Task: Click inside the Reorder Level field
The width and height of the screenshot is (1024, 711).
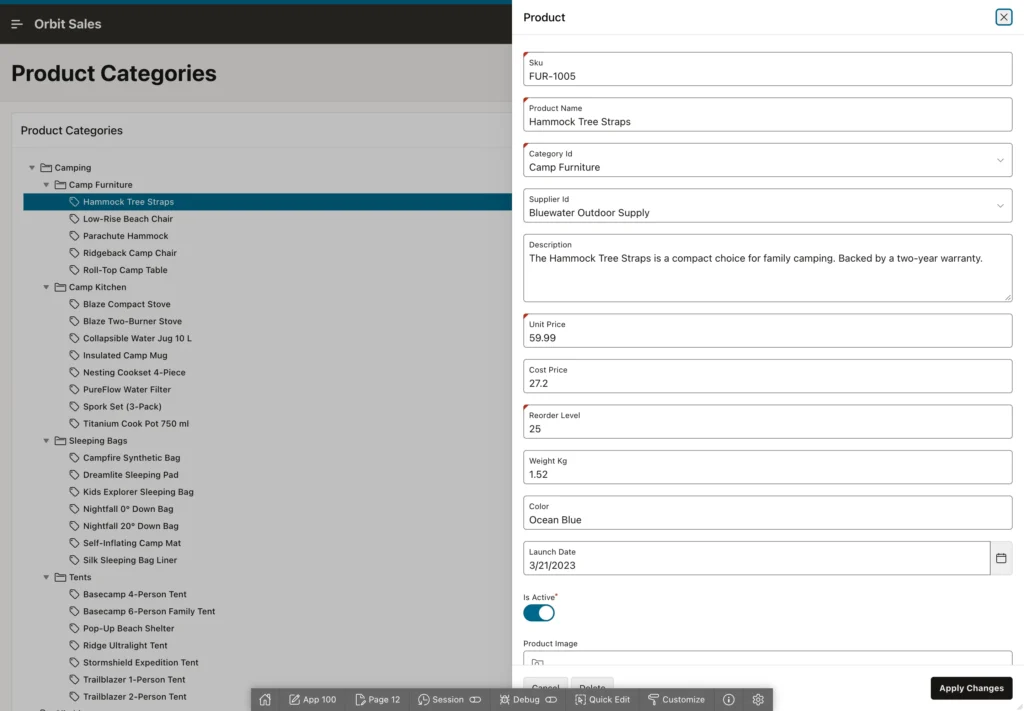Action: (767, 422)
